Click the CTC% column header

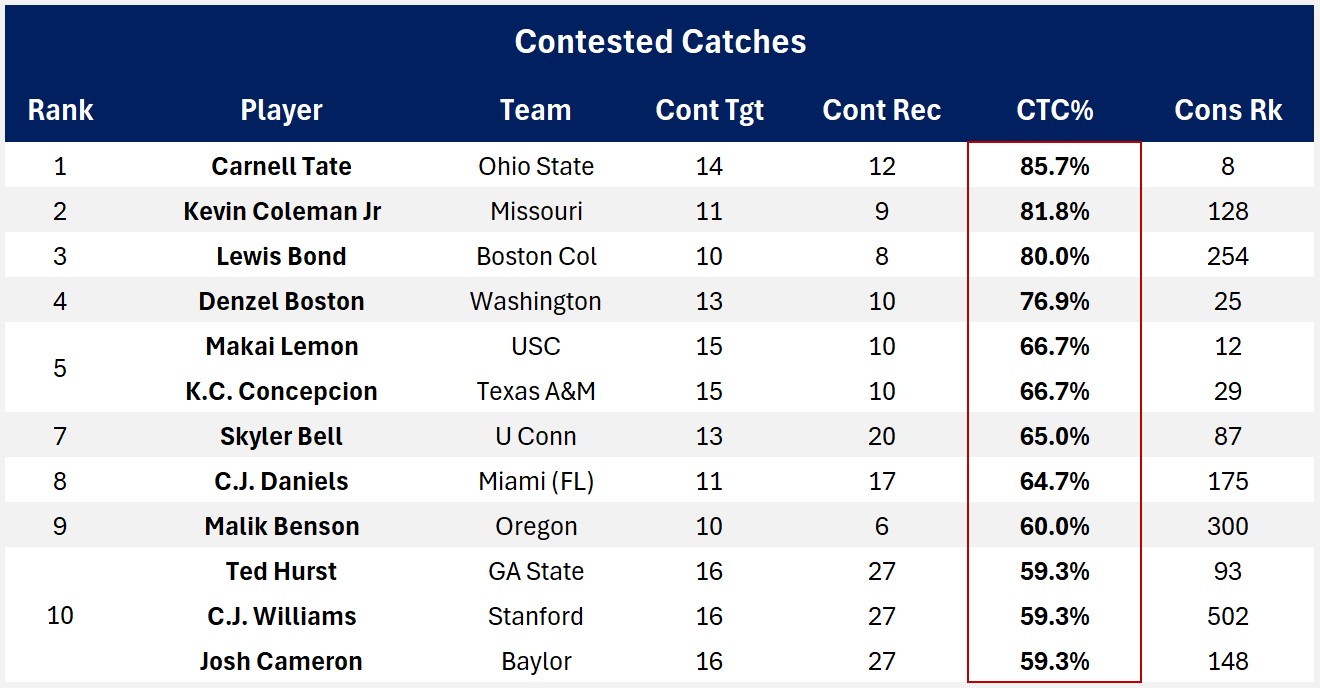tap(1054, 110)
